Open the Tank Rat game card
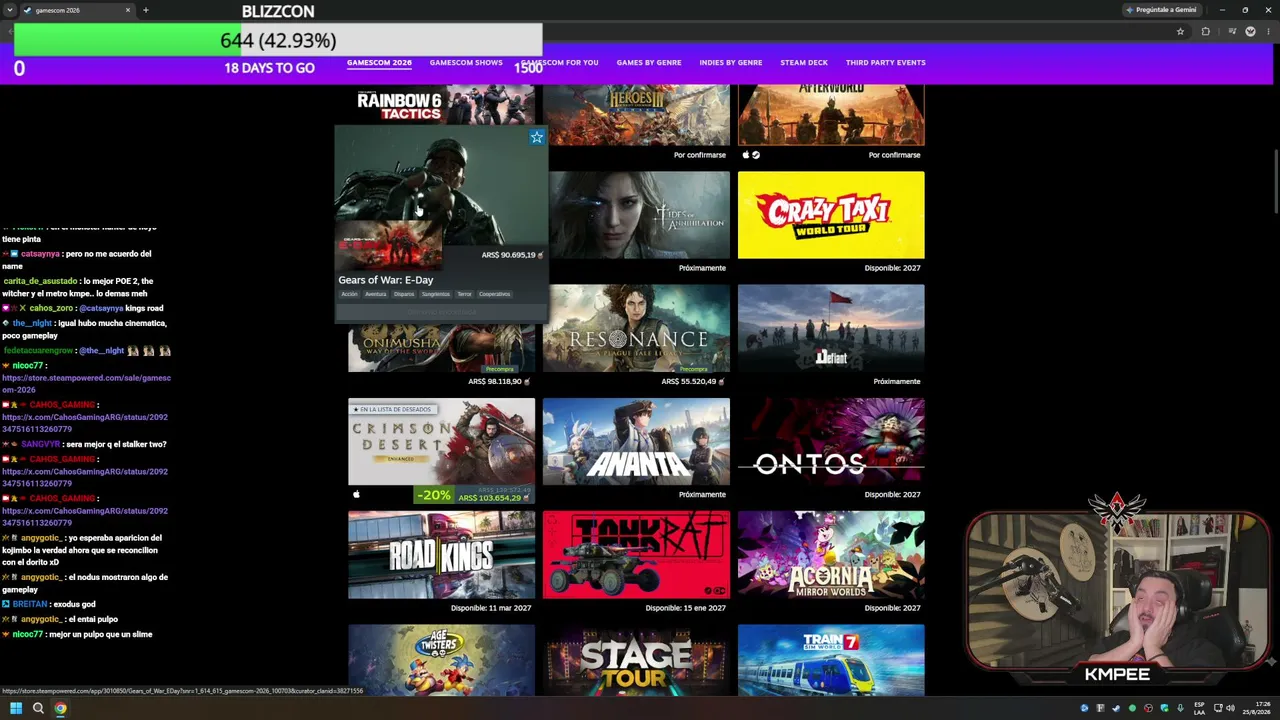 [x=636, y=555]
